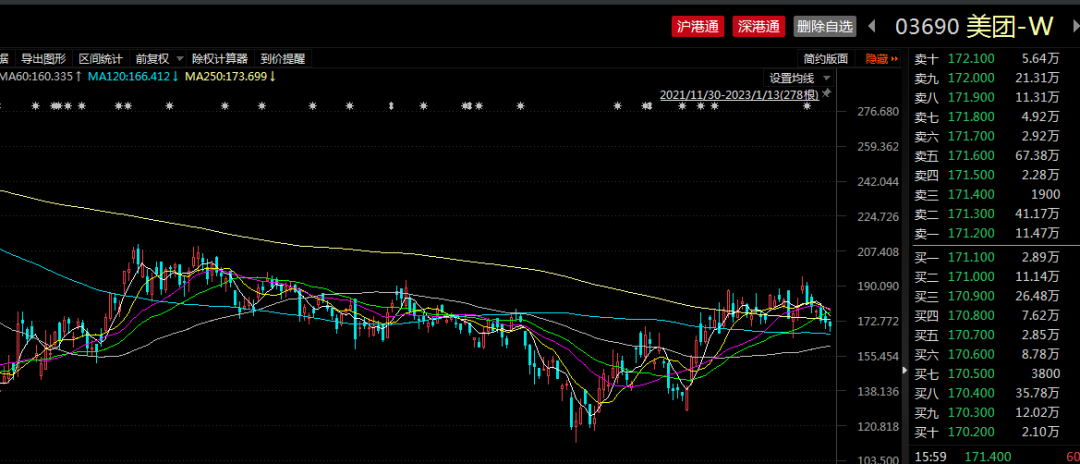
Task: Go to previous stock with left arrow
Action: (x=872, y=26)
